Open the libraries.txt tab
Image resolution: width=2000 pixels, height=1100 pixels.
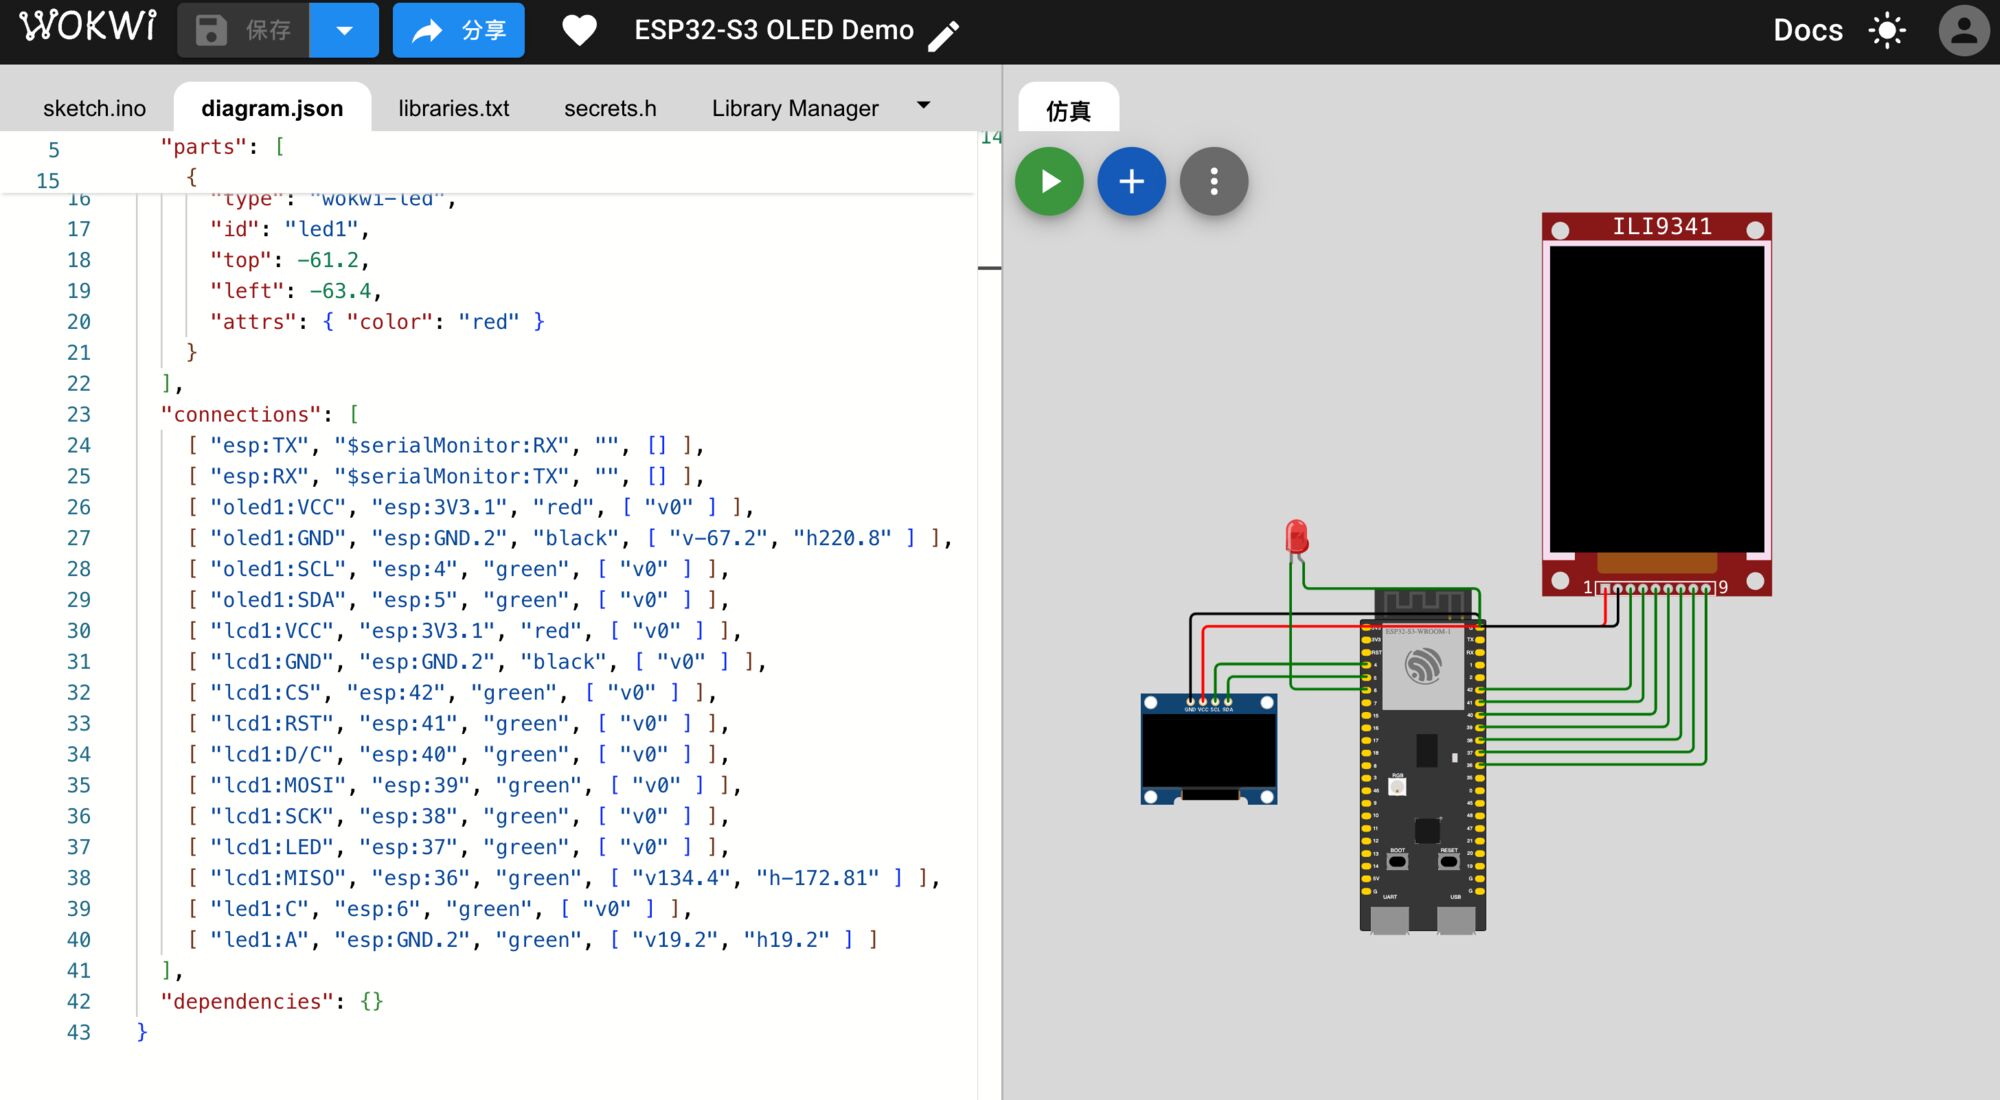click(x=453, y=108)
